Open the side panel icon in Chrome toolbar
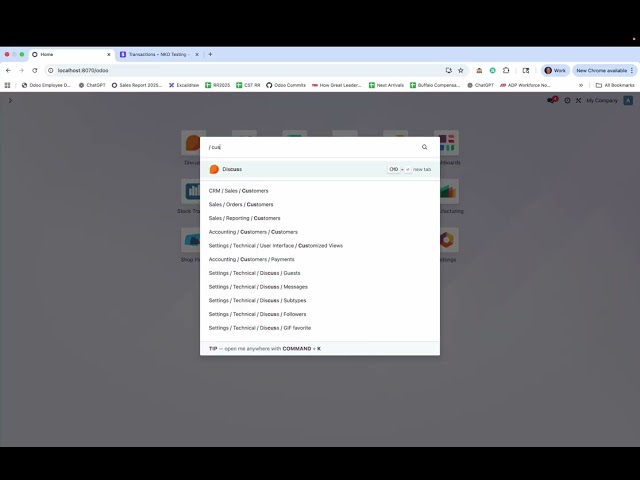This screenshot has width=640, height=480. (x=526, y=71)
